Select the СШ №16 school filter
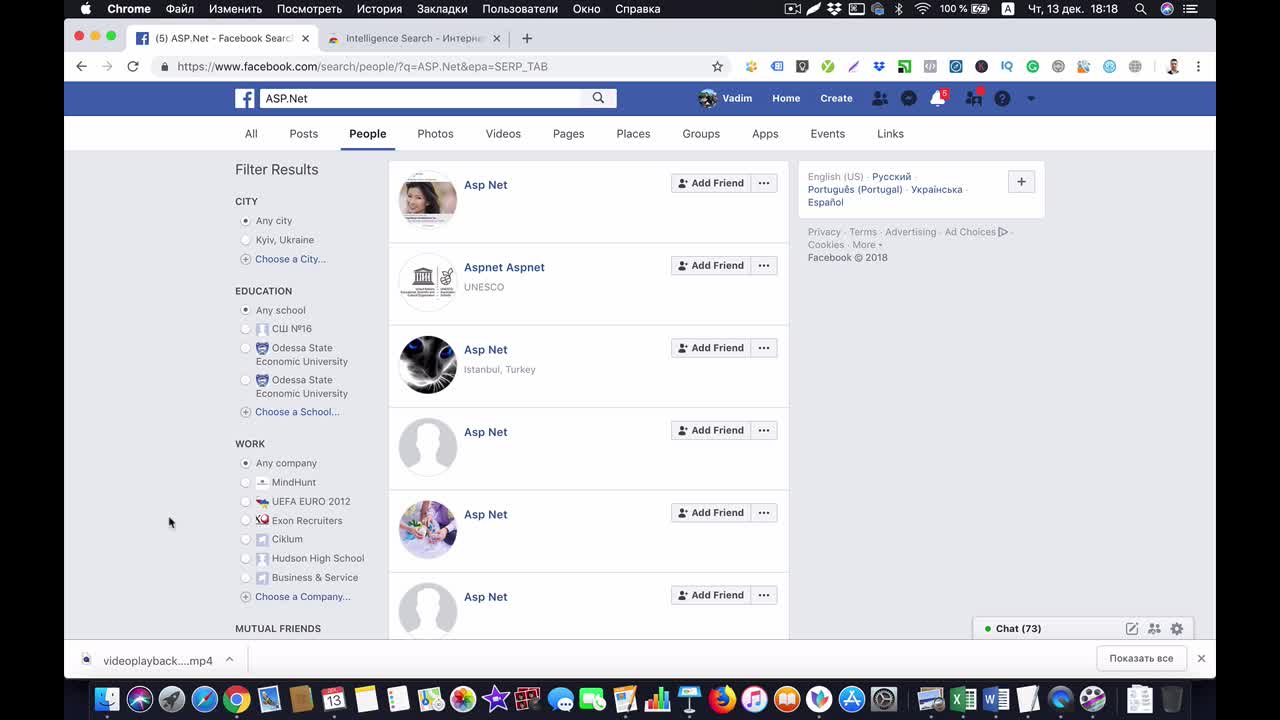The image size is (1280, 720). (x=246, y=329)
